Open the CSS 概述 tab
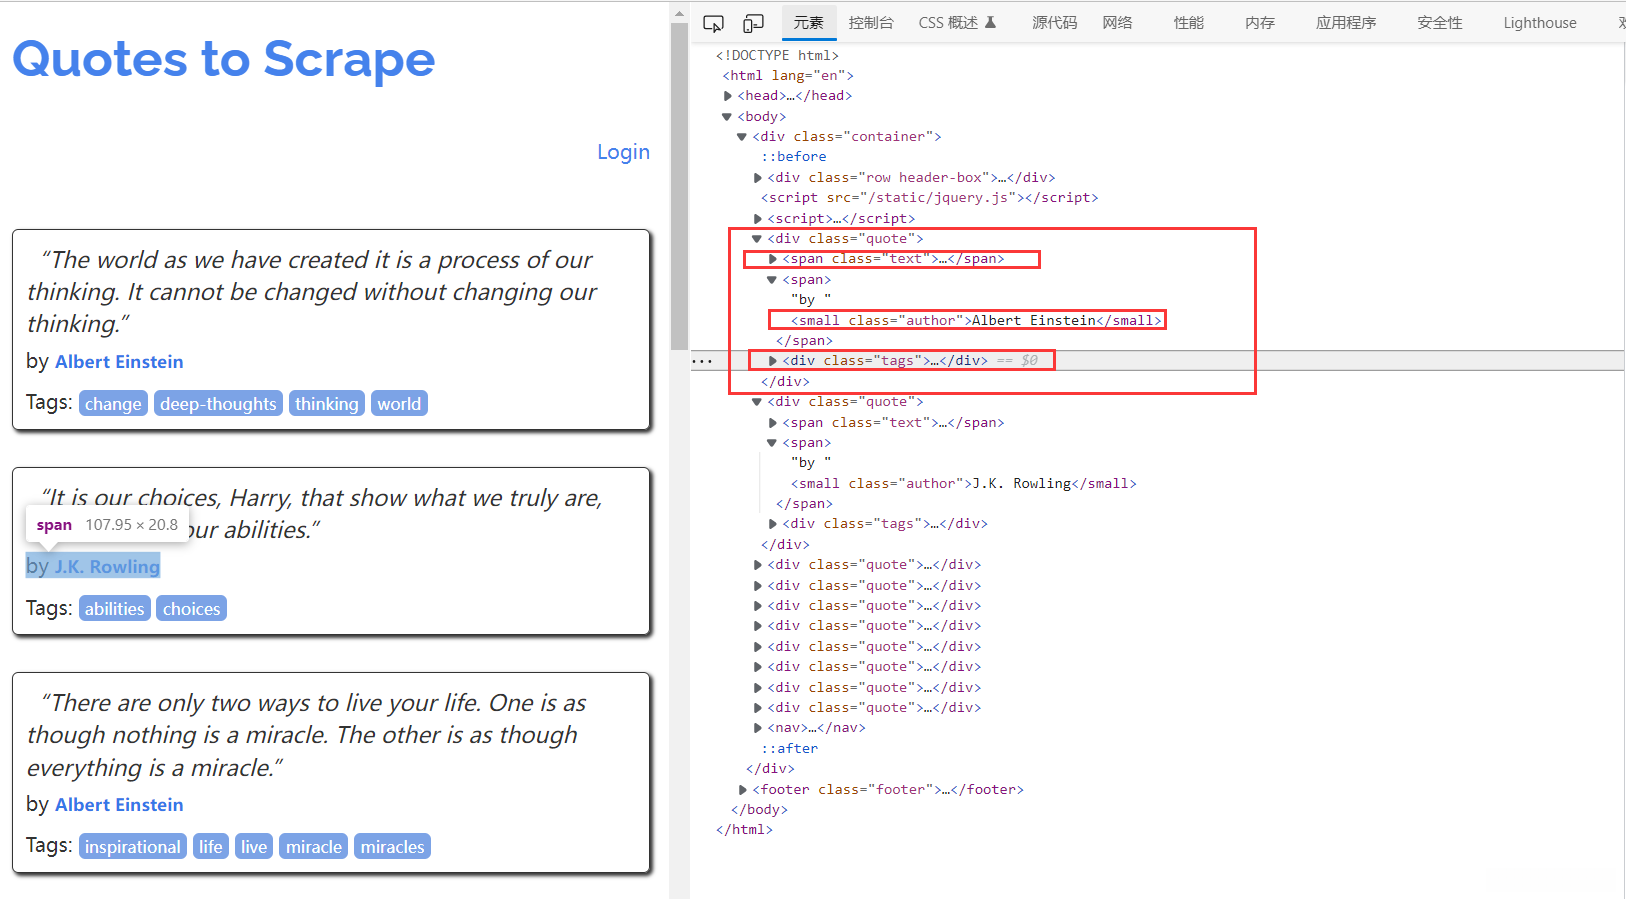Image resolution: width=1626 pixels, height=899 pixels. pos(957,23)
